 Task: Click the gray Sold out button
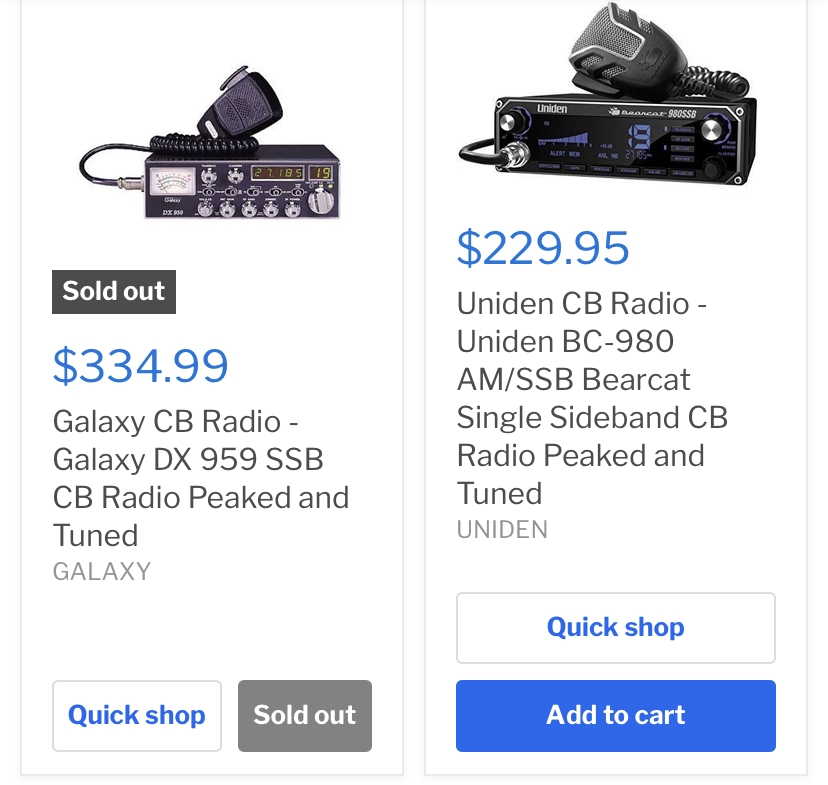click(x=305, y=716)
